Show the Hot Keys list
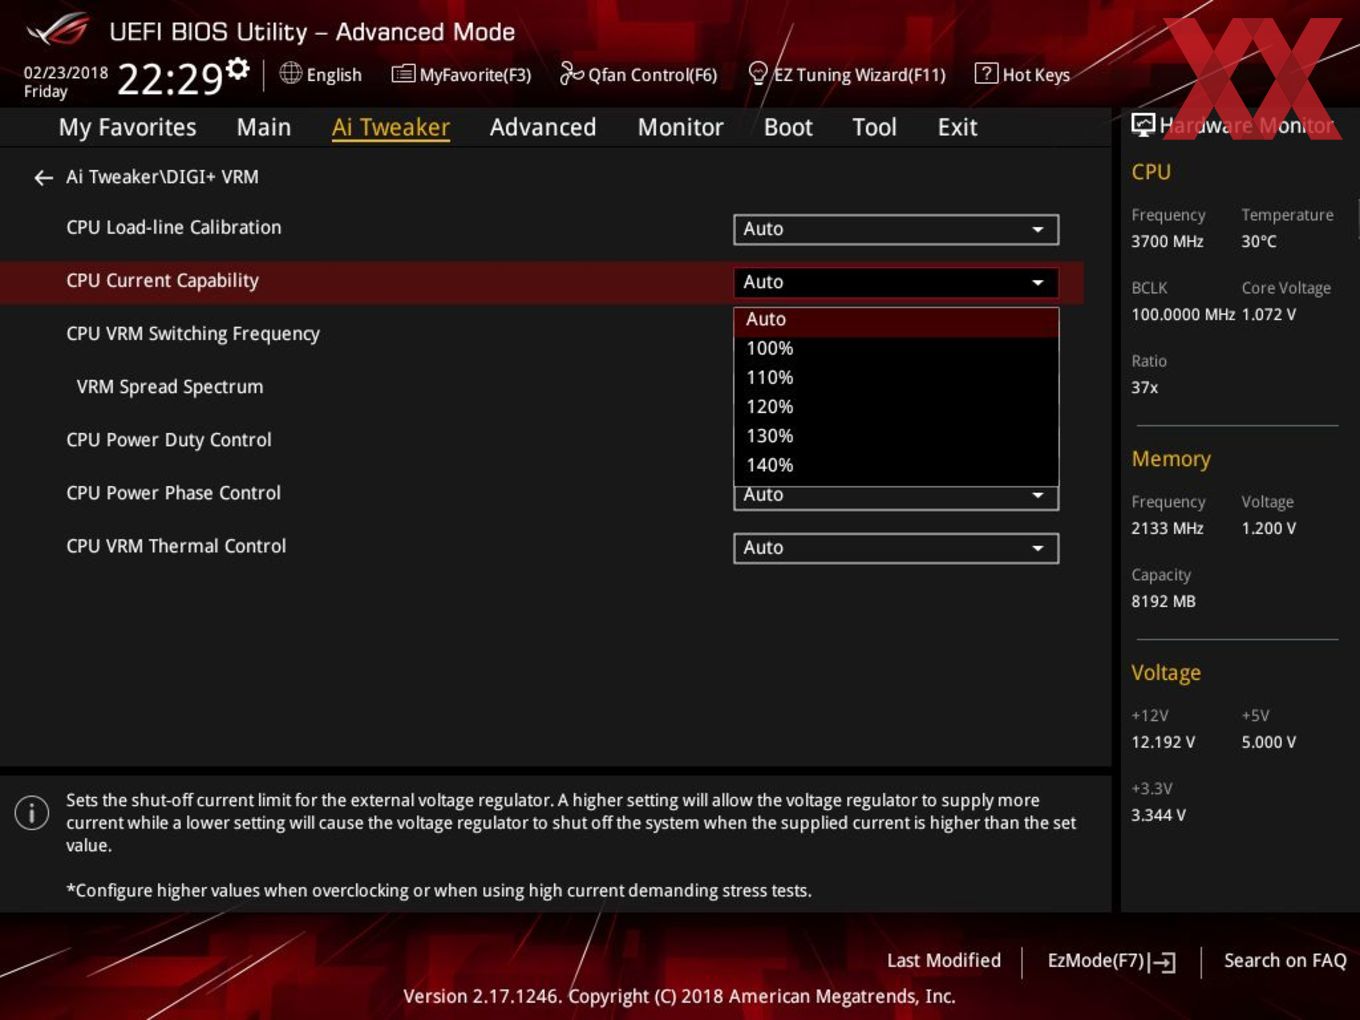The height and width of the screenshot is (1020, 1360). (1023, 74)
